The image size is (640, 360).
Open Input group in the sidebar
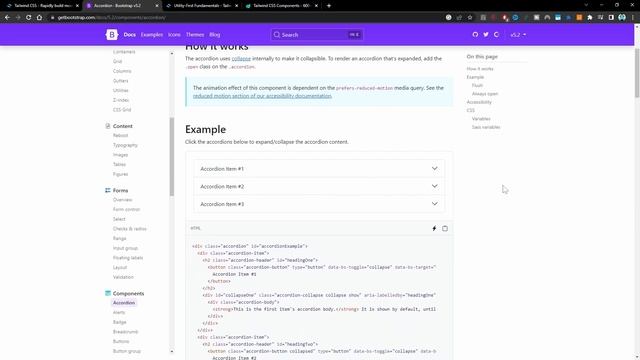pyautogui.click(x=125, y=248)
